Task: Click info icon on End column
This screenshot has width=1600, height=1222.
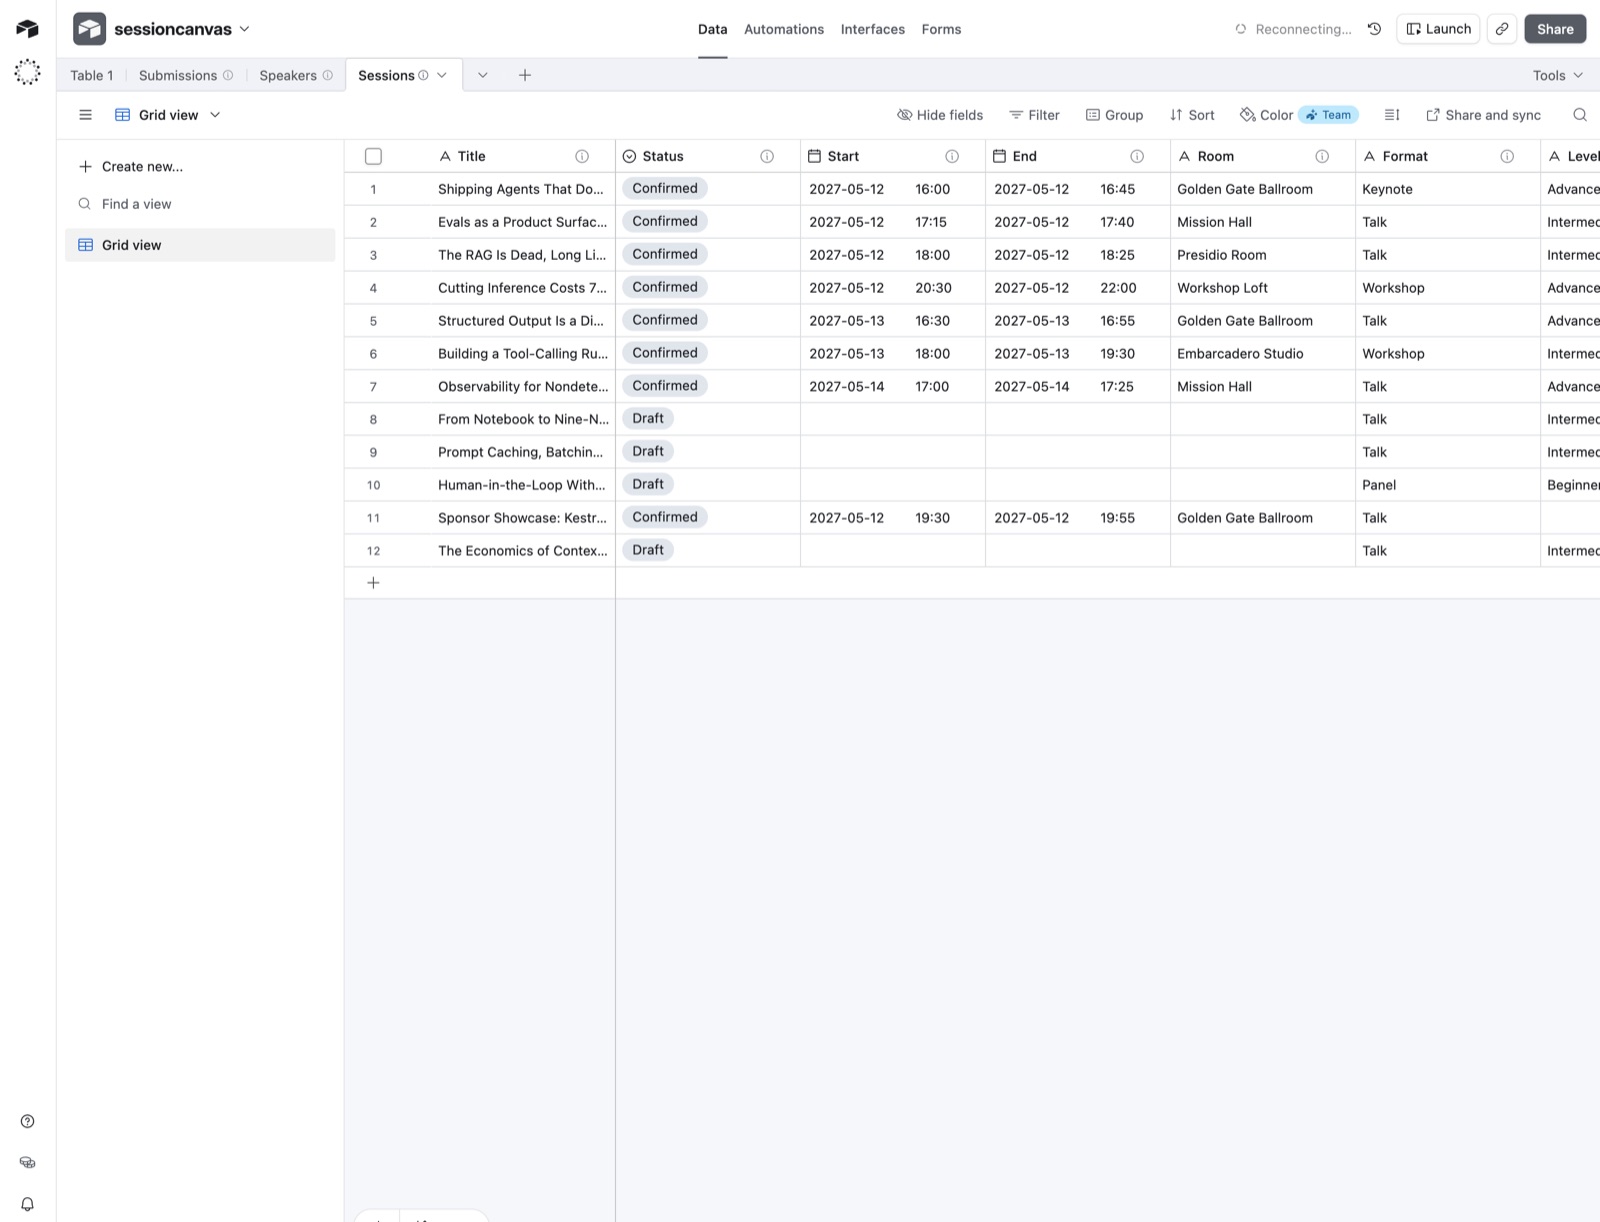Action: (x=1137, y=156)
